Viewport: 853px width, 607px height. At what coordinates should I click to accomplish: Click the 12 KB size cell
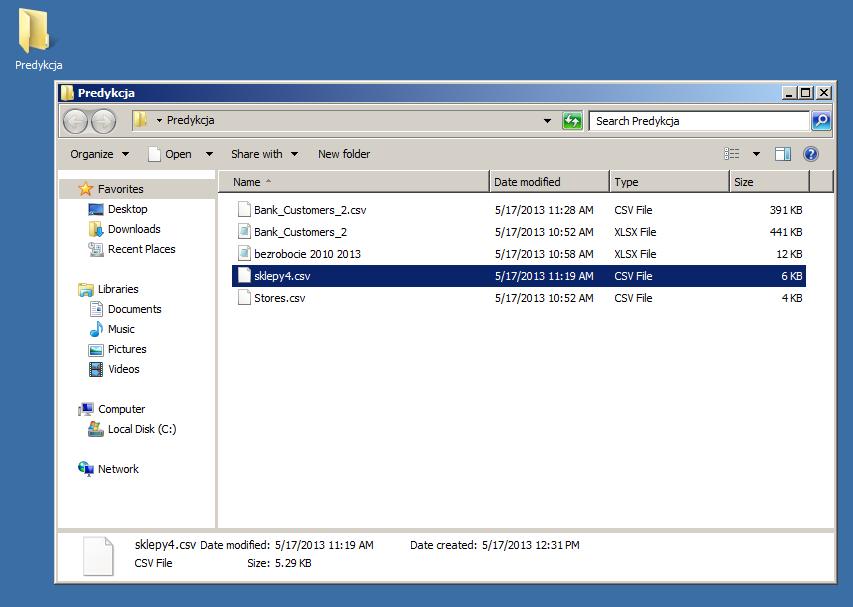789,254
